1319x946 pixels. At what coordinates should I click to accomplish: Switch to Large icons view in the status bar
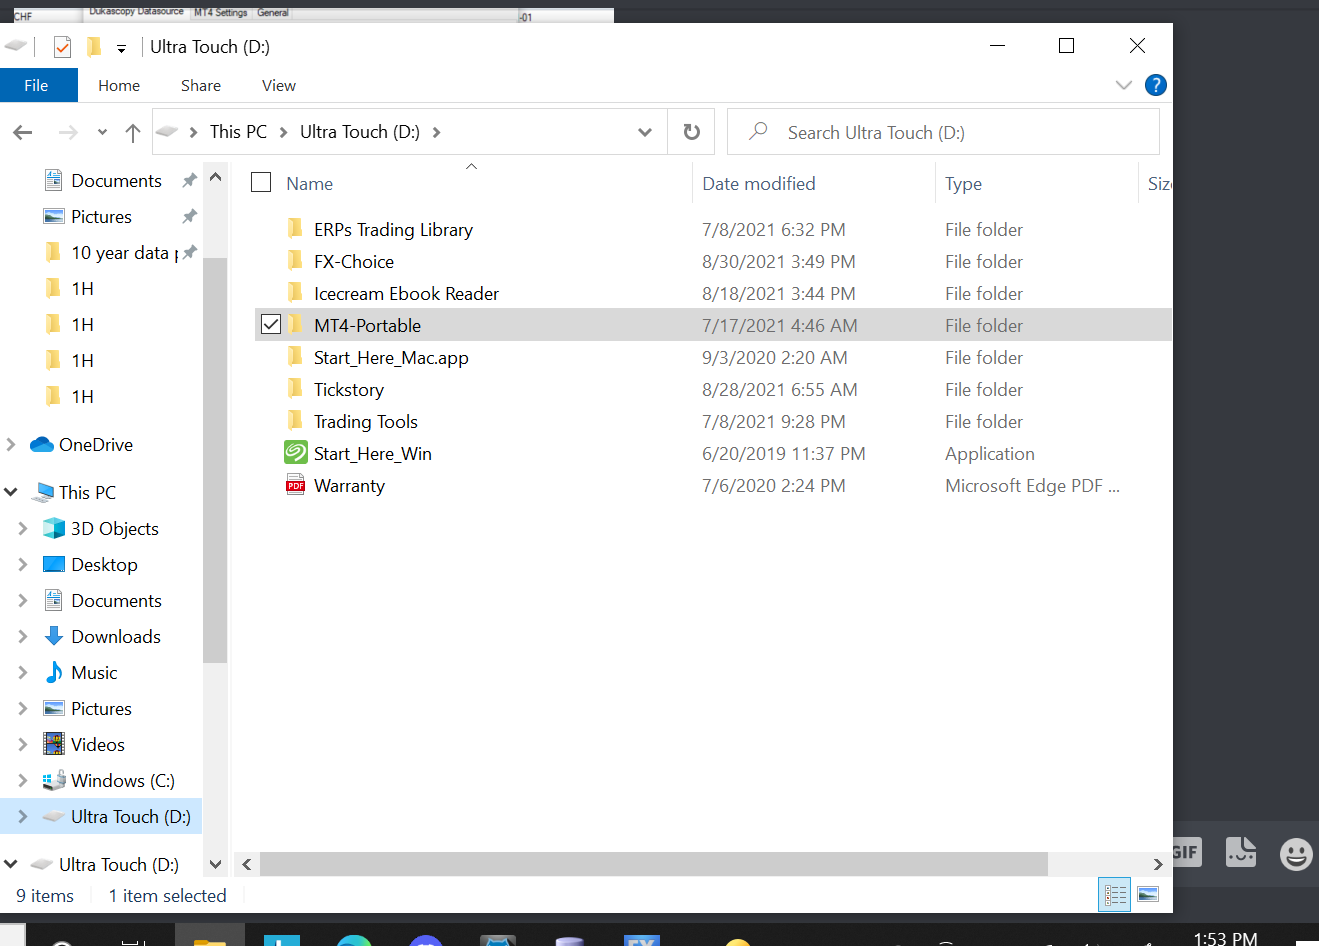coord(1148,894)
